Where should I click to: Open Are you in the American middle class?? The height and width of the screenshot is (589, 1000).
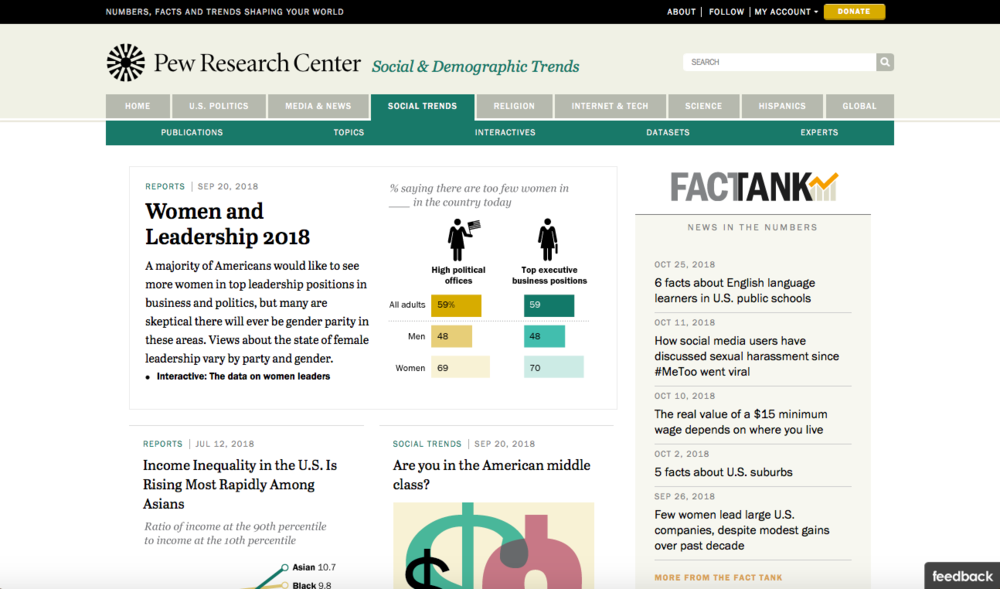492,475
